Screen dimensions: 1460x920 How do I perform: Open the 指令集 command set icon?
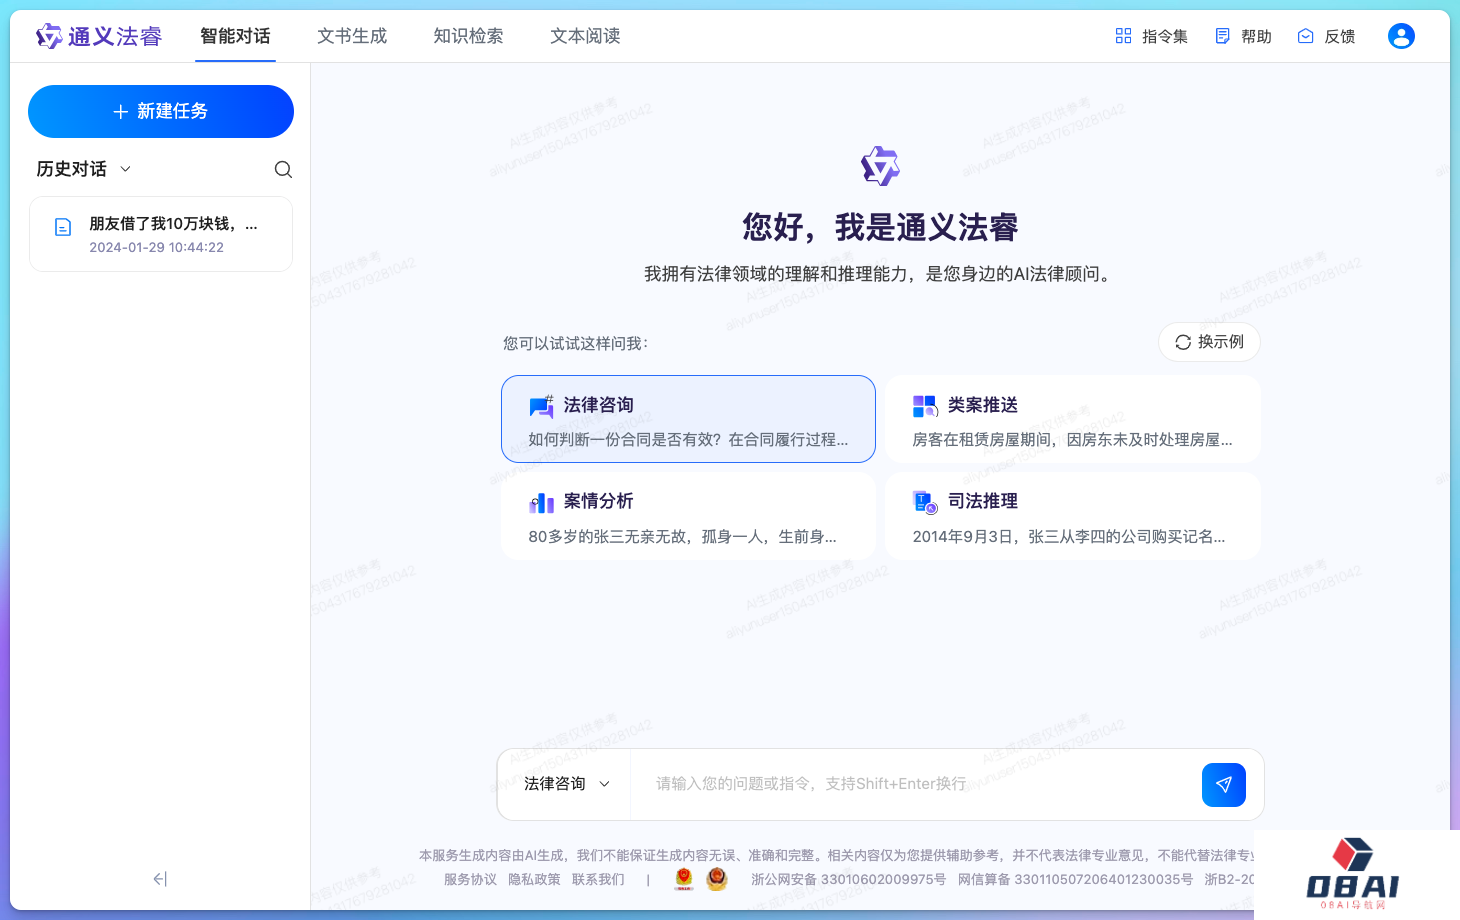coord(1123,36)
